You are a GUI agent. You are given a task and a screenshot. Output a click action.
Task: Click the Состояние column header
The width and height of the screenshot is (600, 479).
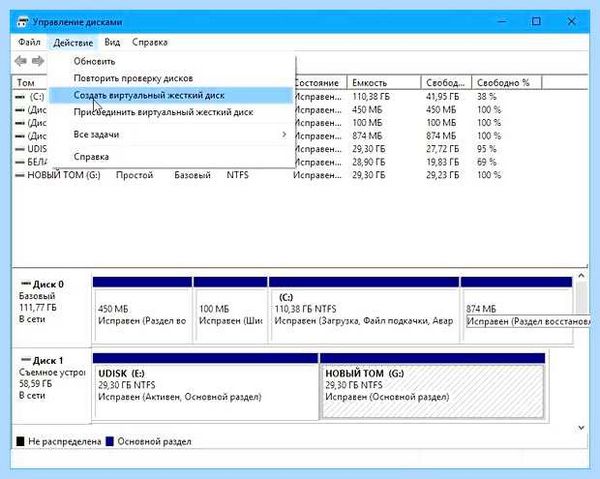coord(320,83)
